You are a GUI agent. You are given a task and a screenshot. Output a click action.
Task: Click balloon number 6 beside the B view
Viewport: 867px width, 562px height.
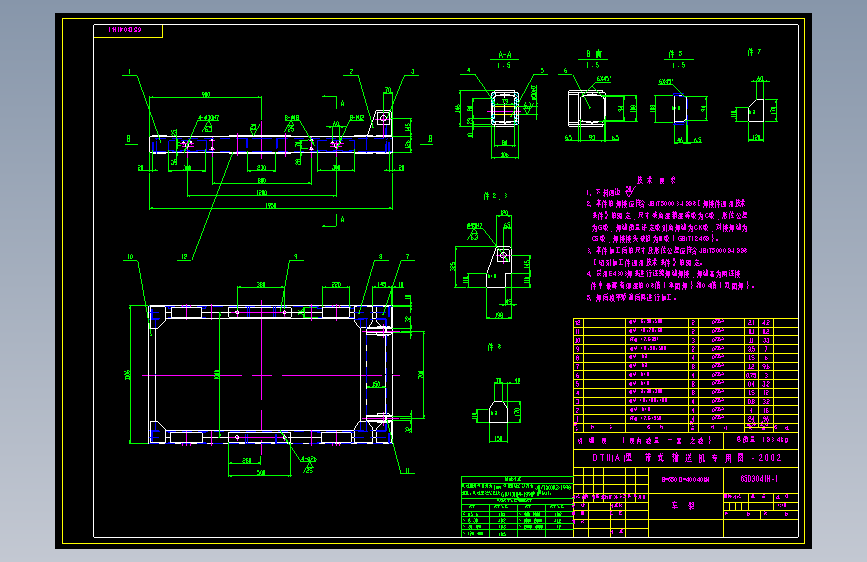pyautogui.click(x=565, y=71)
